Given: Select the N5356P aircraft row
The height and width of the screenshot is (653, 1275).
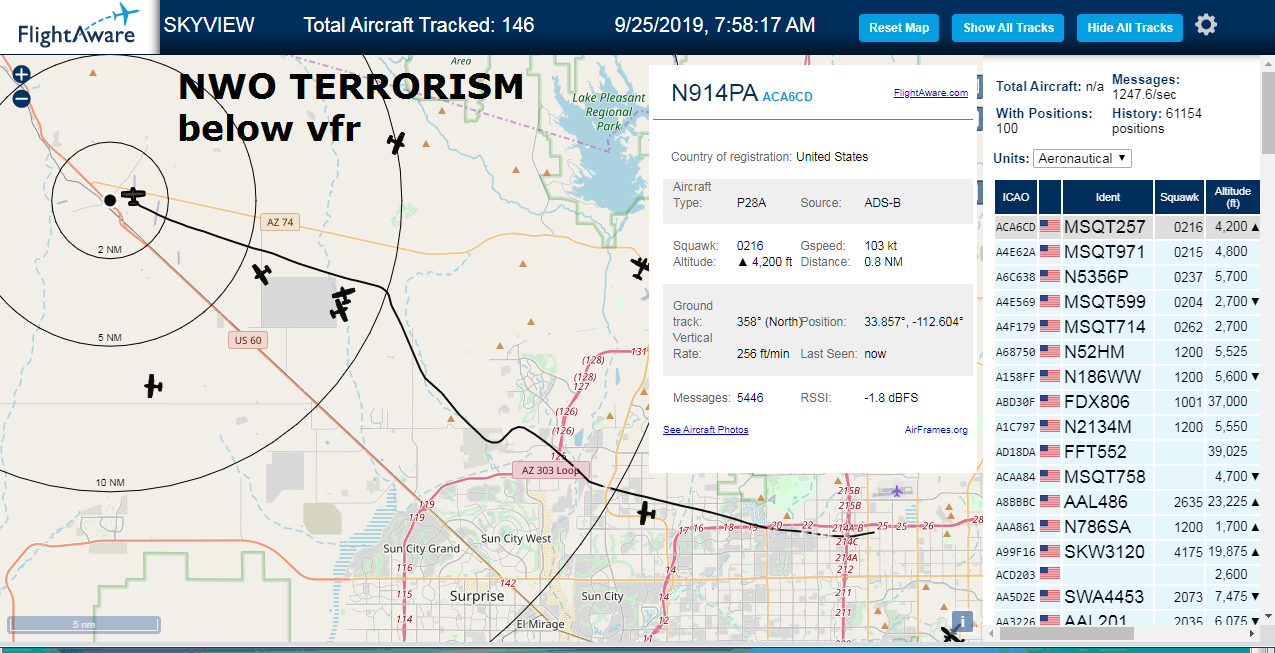Looking at the screenshot, I should point(1127,277).
